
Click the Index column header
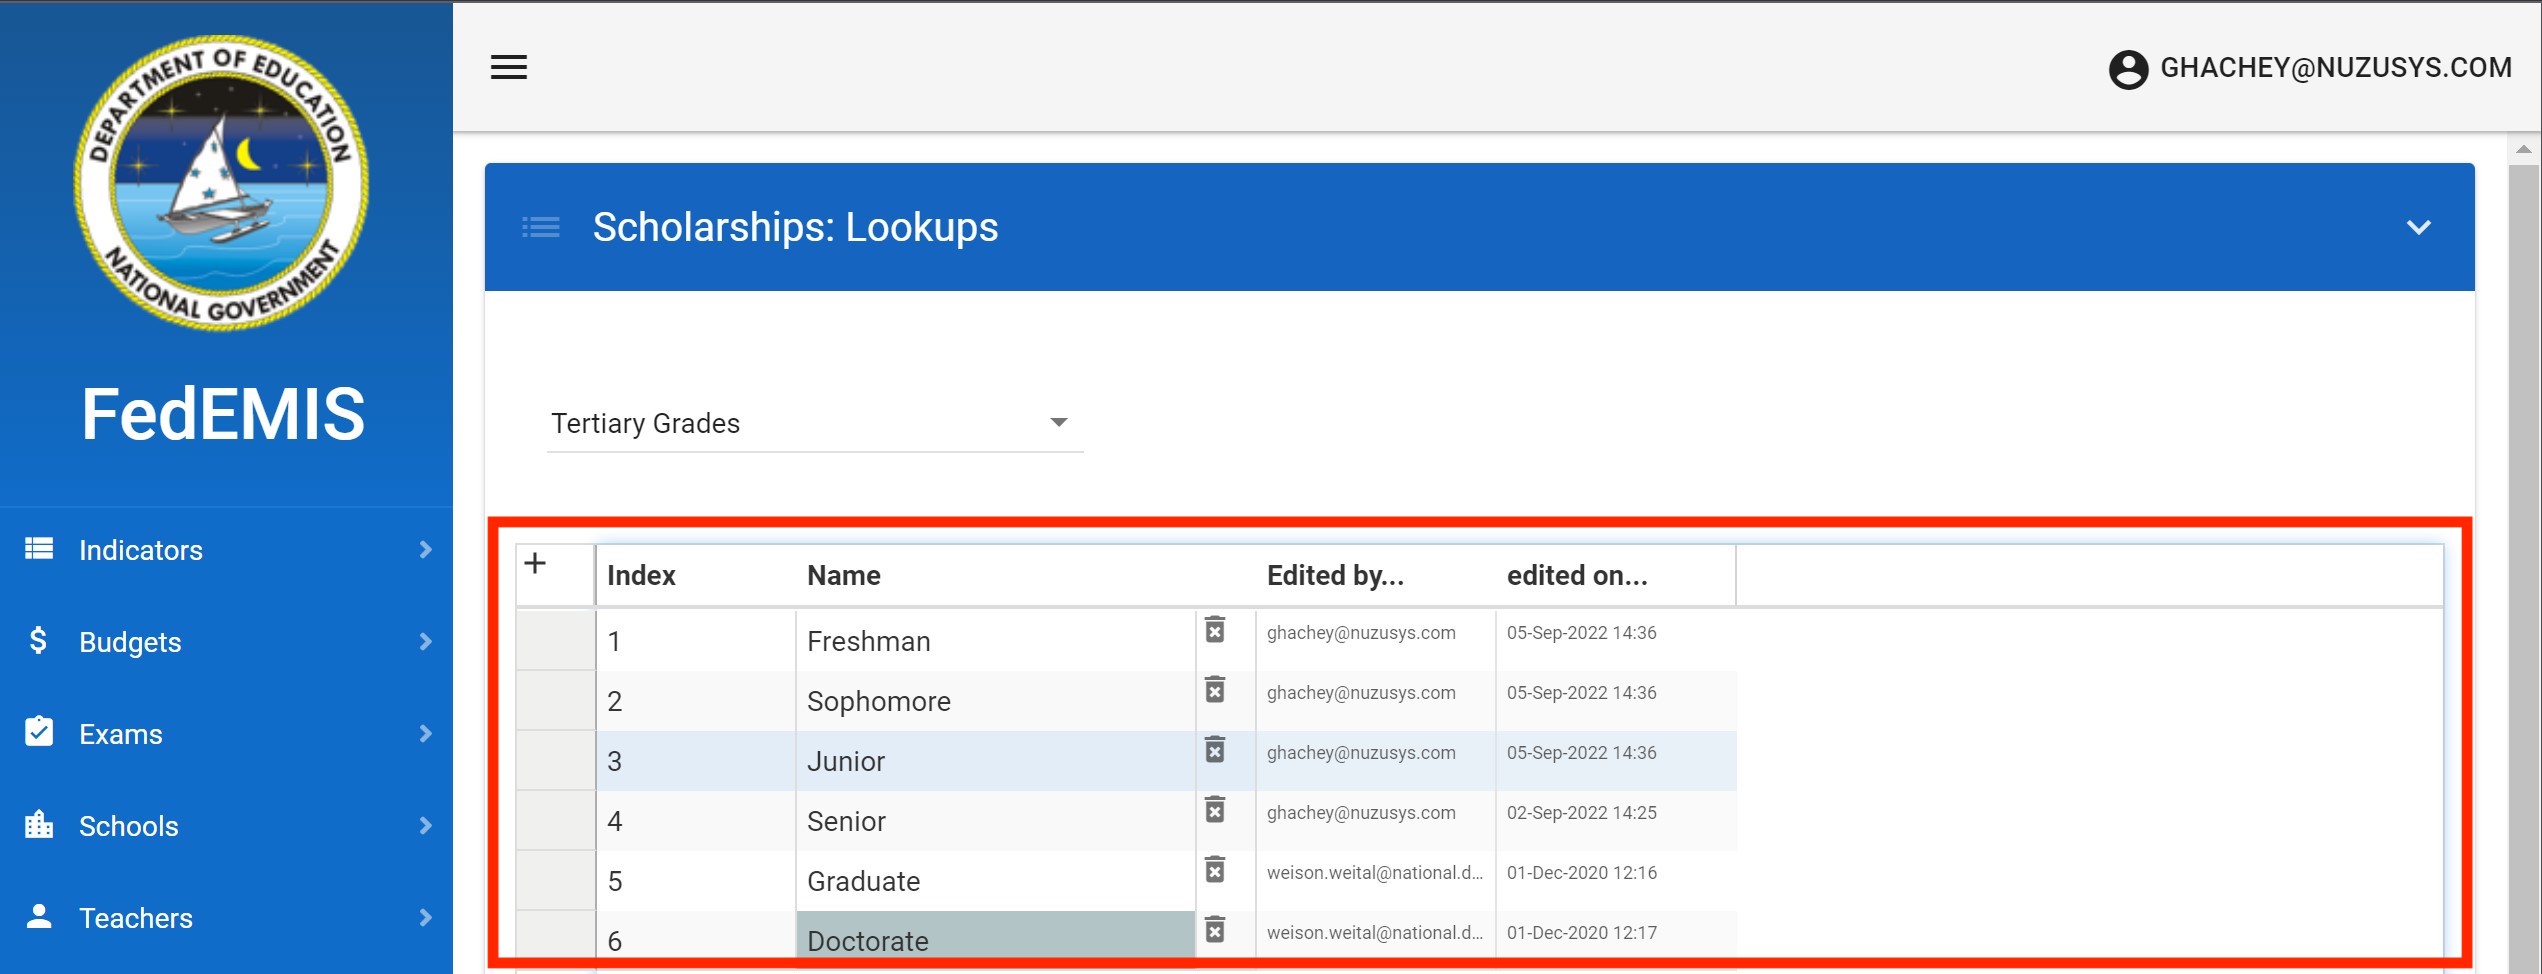point(641,576)
